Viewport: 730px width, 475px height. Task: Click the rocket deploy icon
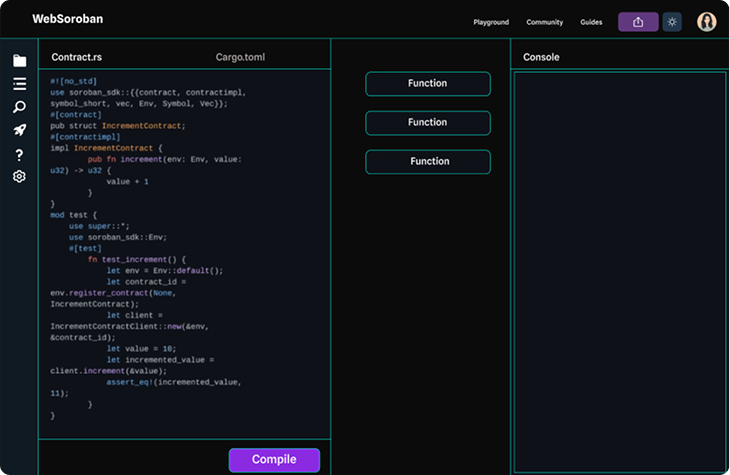click(19, 130)
